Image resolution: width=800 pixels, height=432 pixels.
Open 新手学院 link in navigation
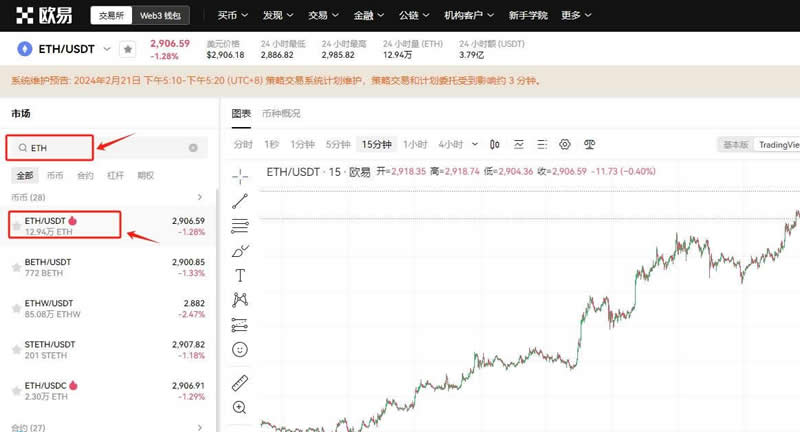click(x=529, y=16)
